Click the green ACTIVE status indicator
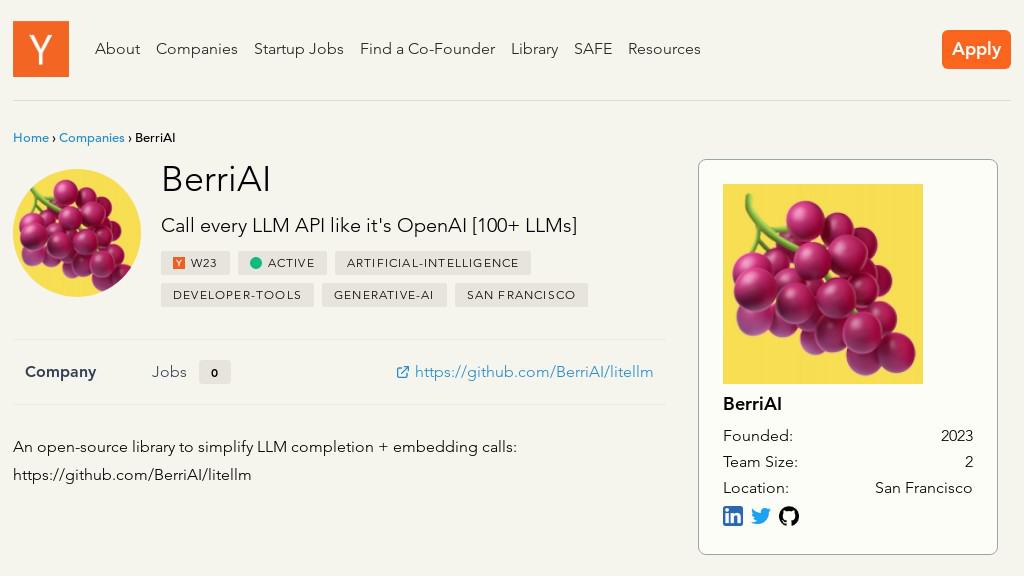The height and width of the screenshot is (576, 1024). click(x=257, y=263)
